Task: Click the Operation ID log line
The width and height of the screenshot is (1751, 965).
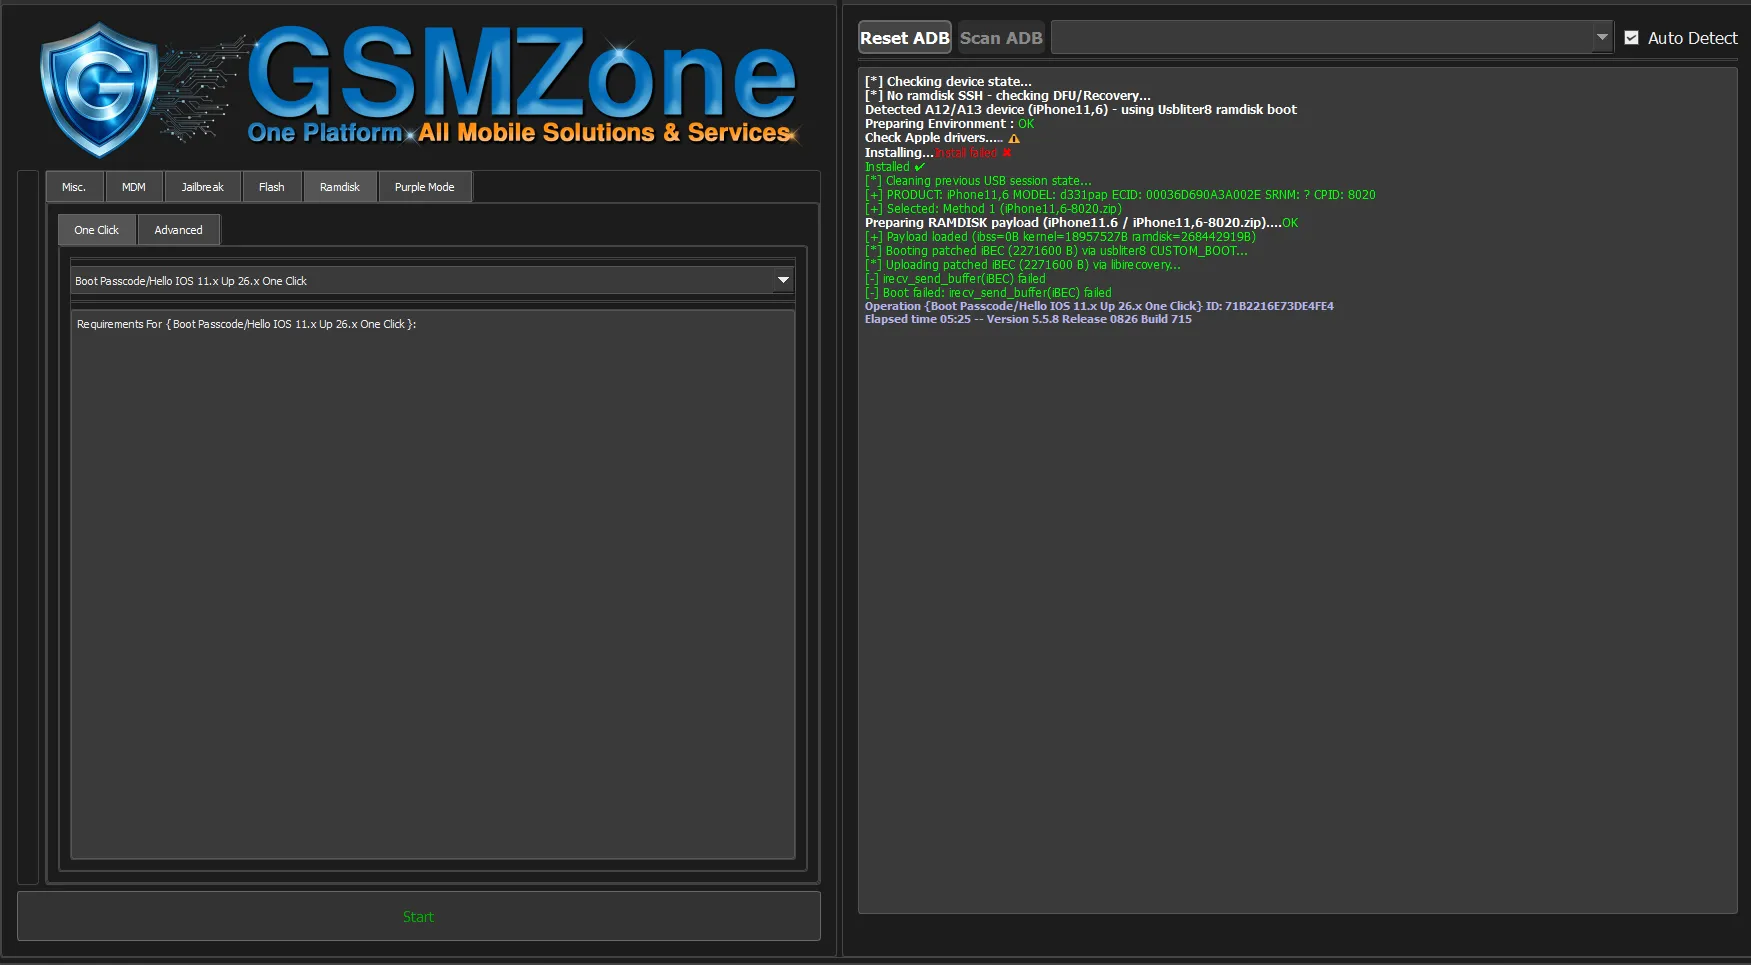Action: coord(1099,306)
